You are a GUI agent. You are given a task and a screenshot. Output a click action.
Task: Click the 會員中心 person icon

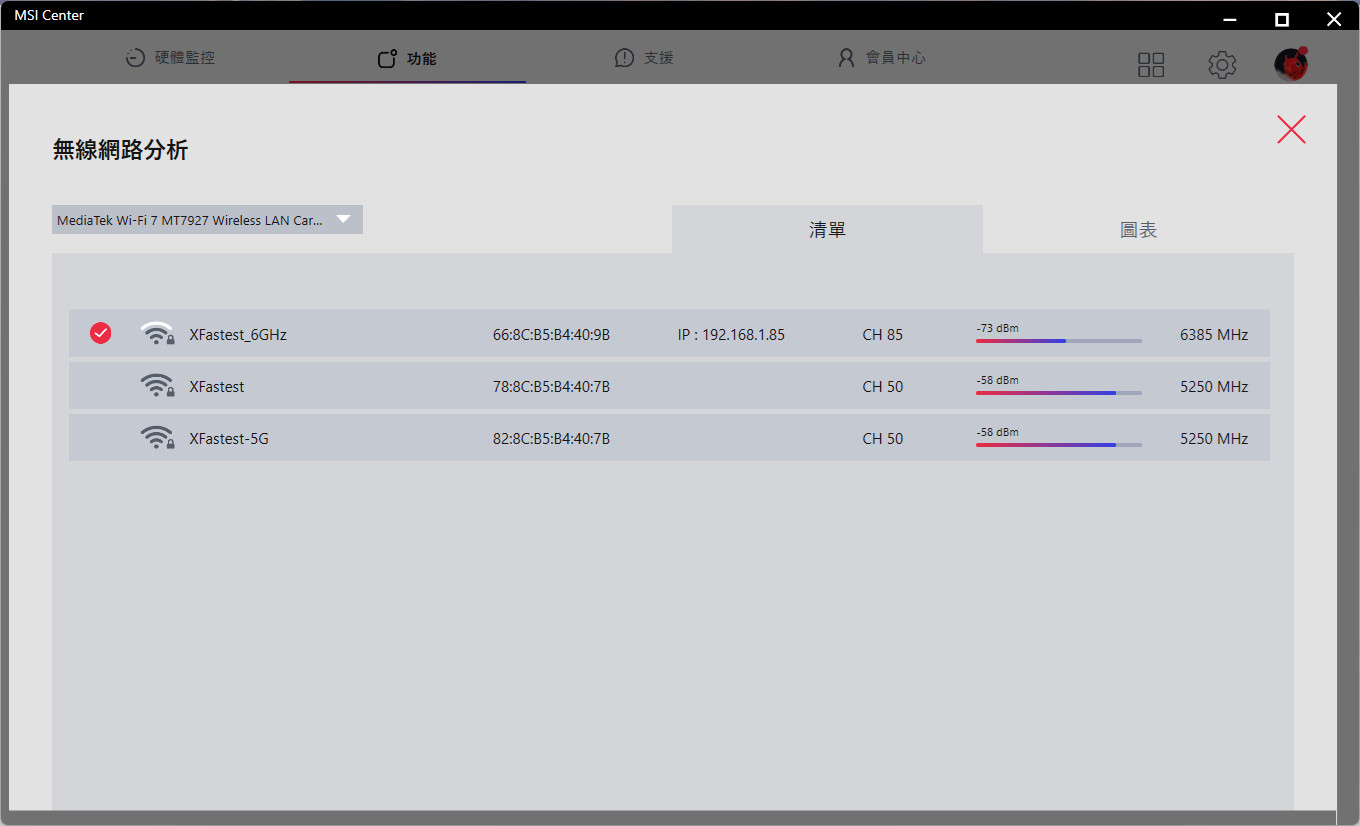[x=846, y=58]
